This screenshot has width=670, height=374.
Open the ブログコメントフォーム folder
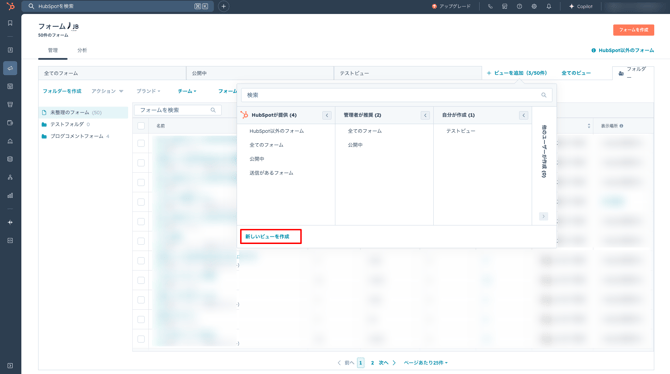[76, 136]
